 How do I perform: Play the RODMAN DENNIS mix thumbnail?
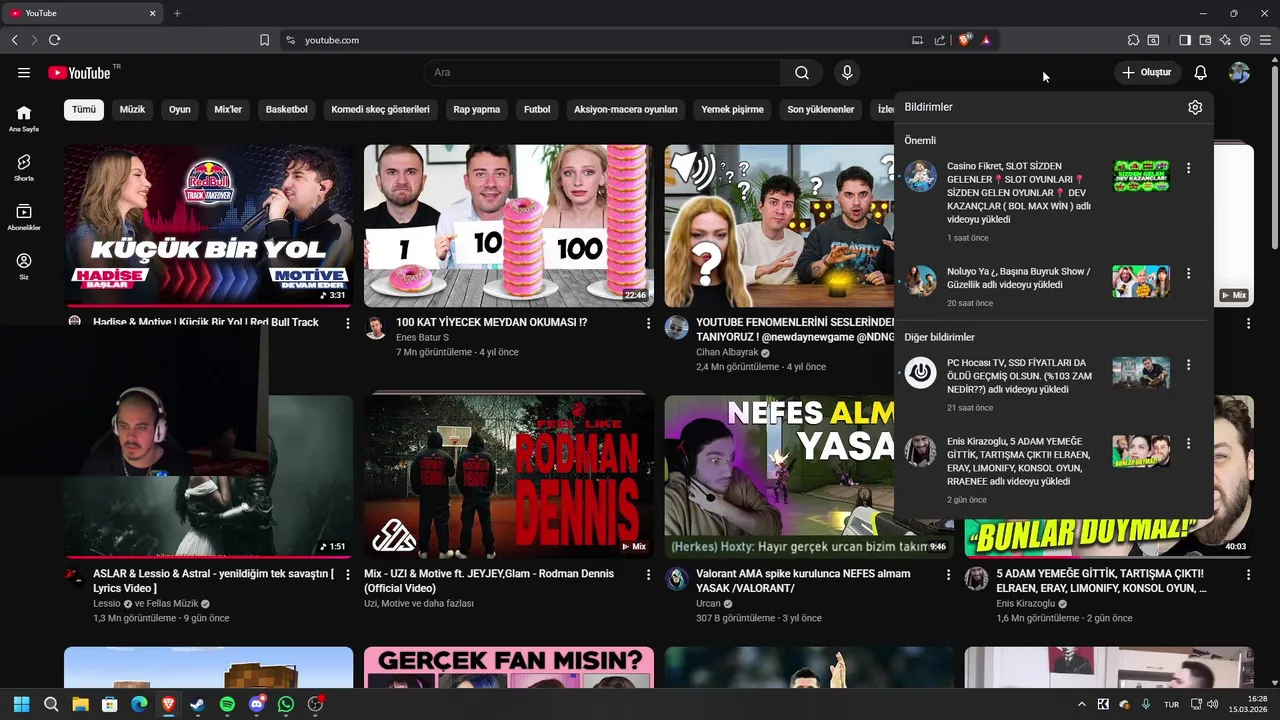[x=509, y=476]
